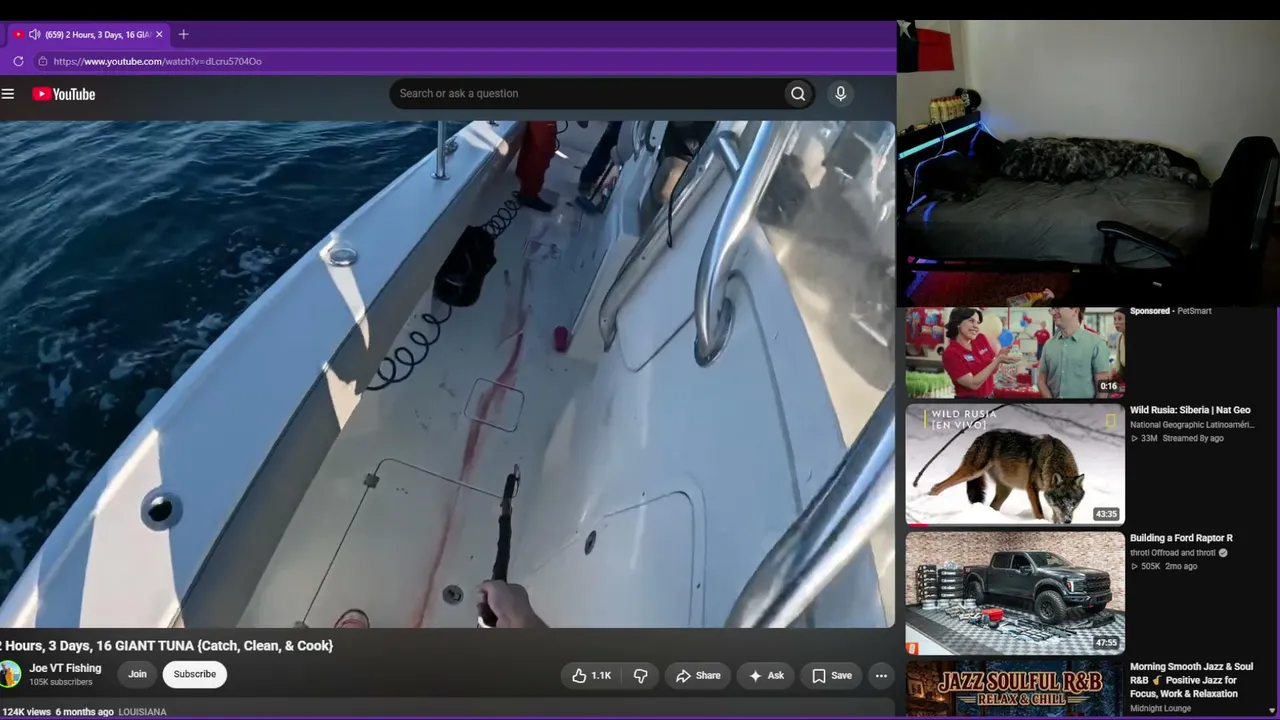
Task: Click the '124K views 6 months ago' text
Action: pos(57,712)
